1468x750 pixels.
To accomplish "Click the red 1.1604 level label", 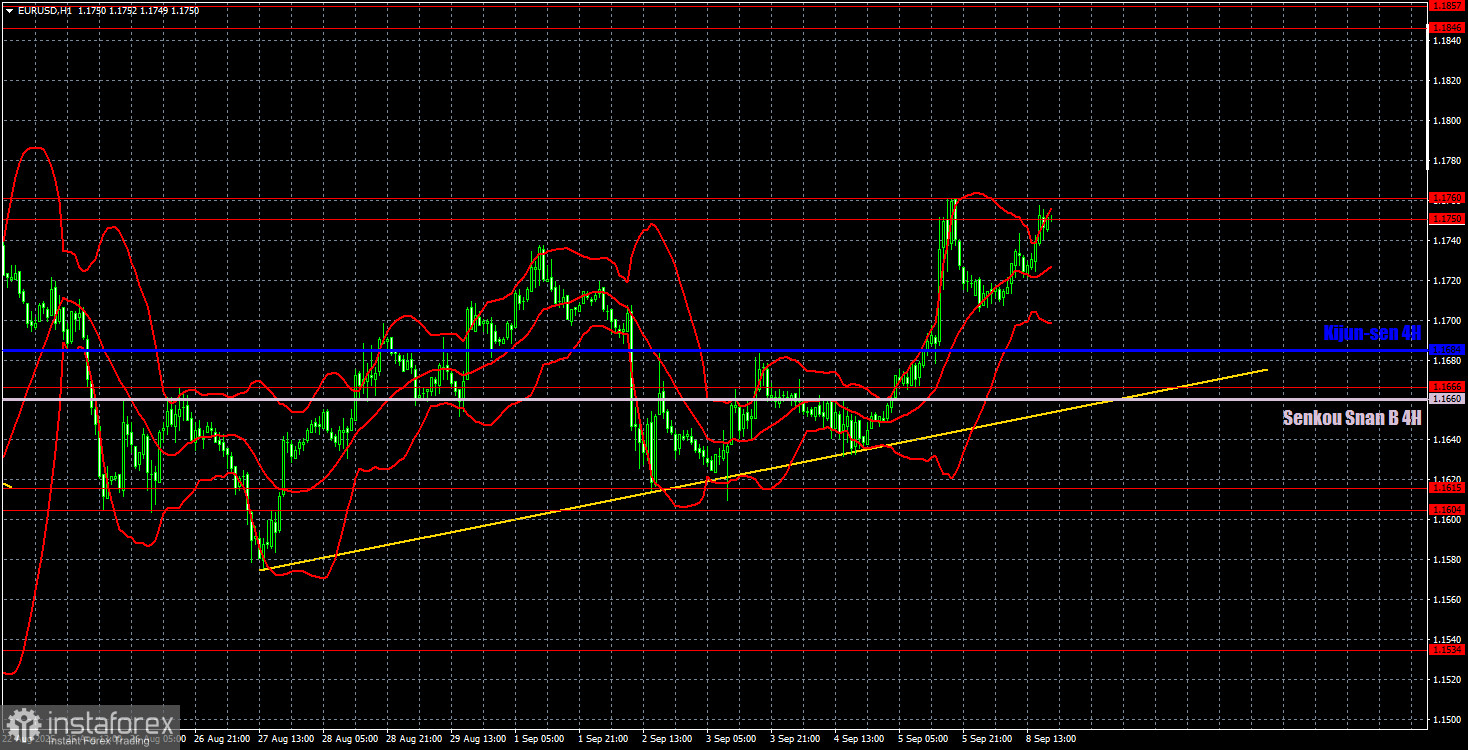I will (1447, 510).
